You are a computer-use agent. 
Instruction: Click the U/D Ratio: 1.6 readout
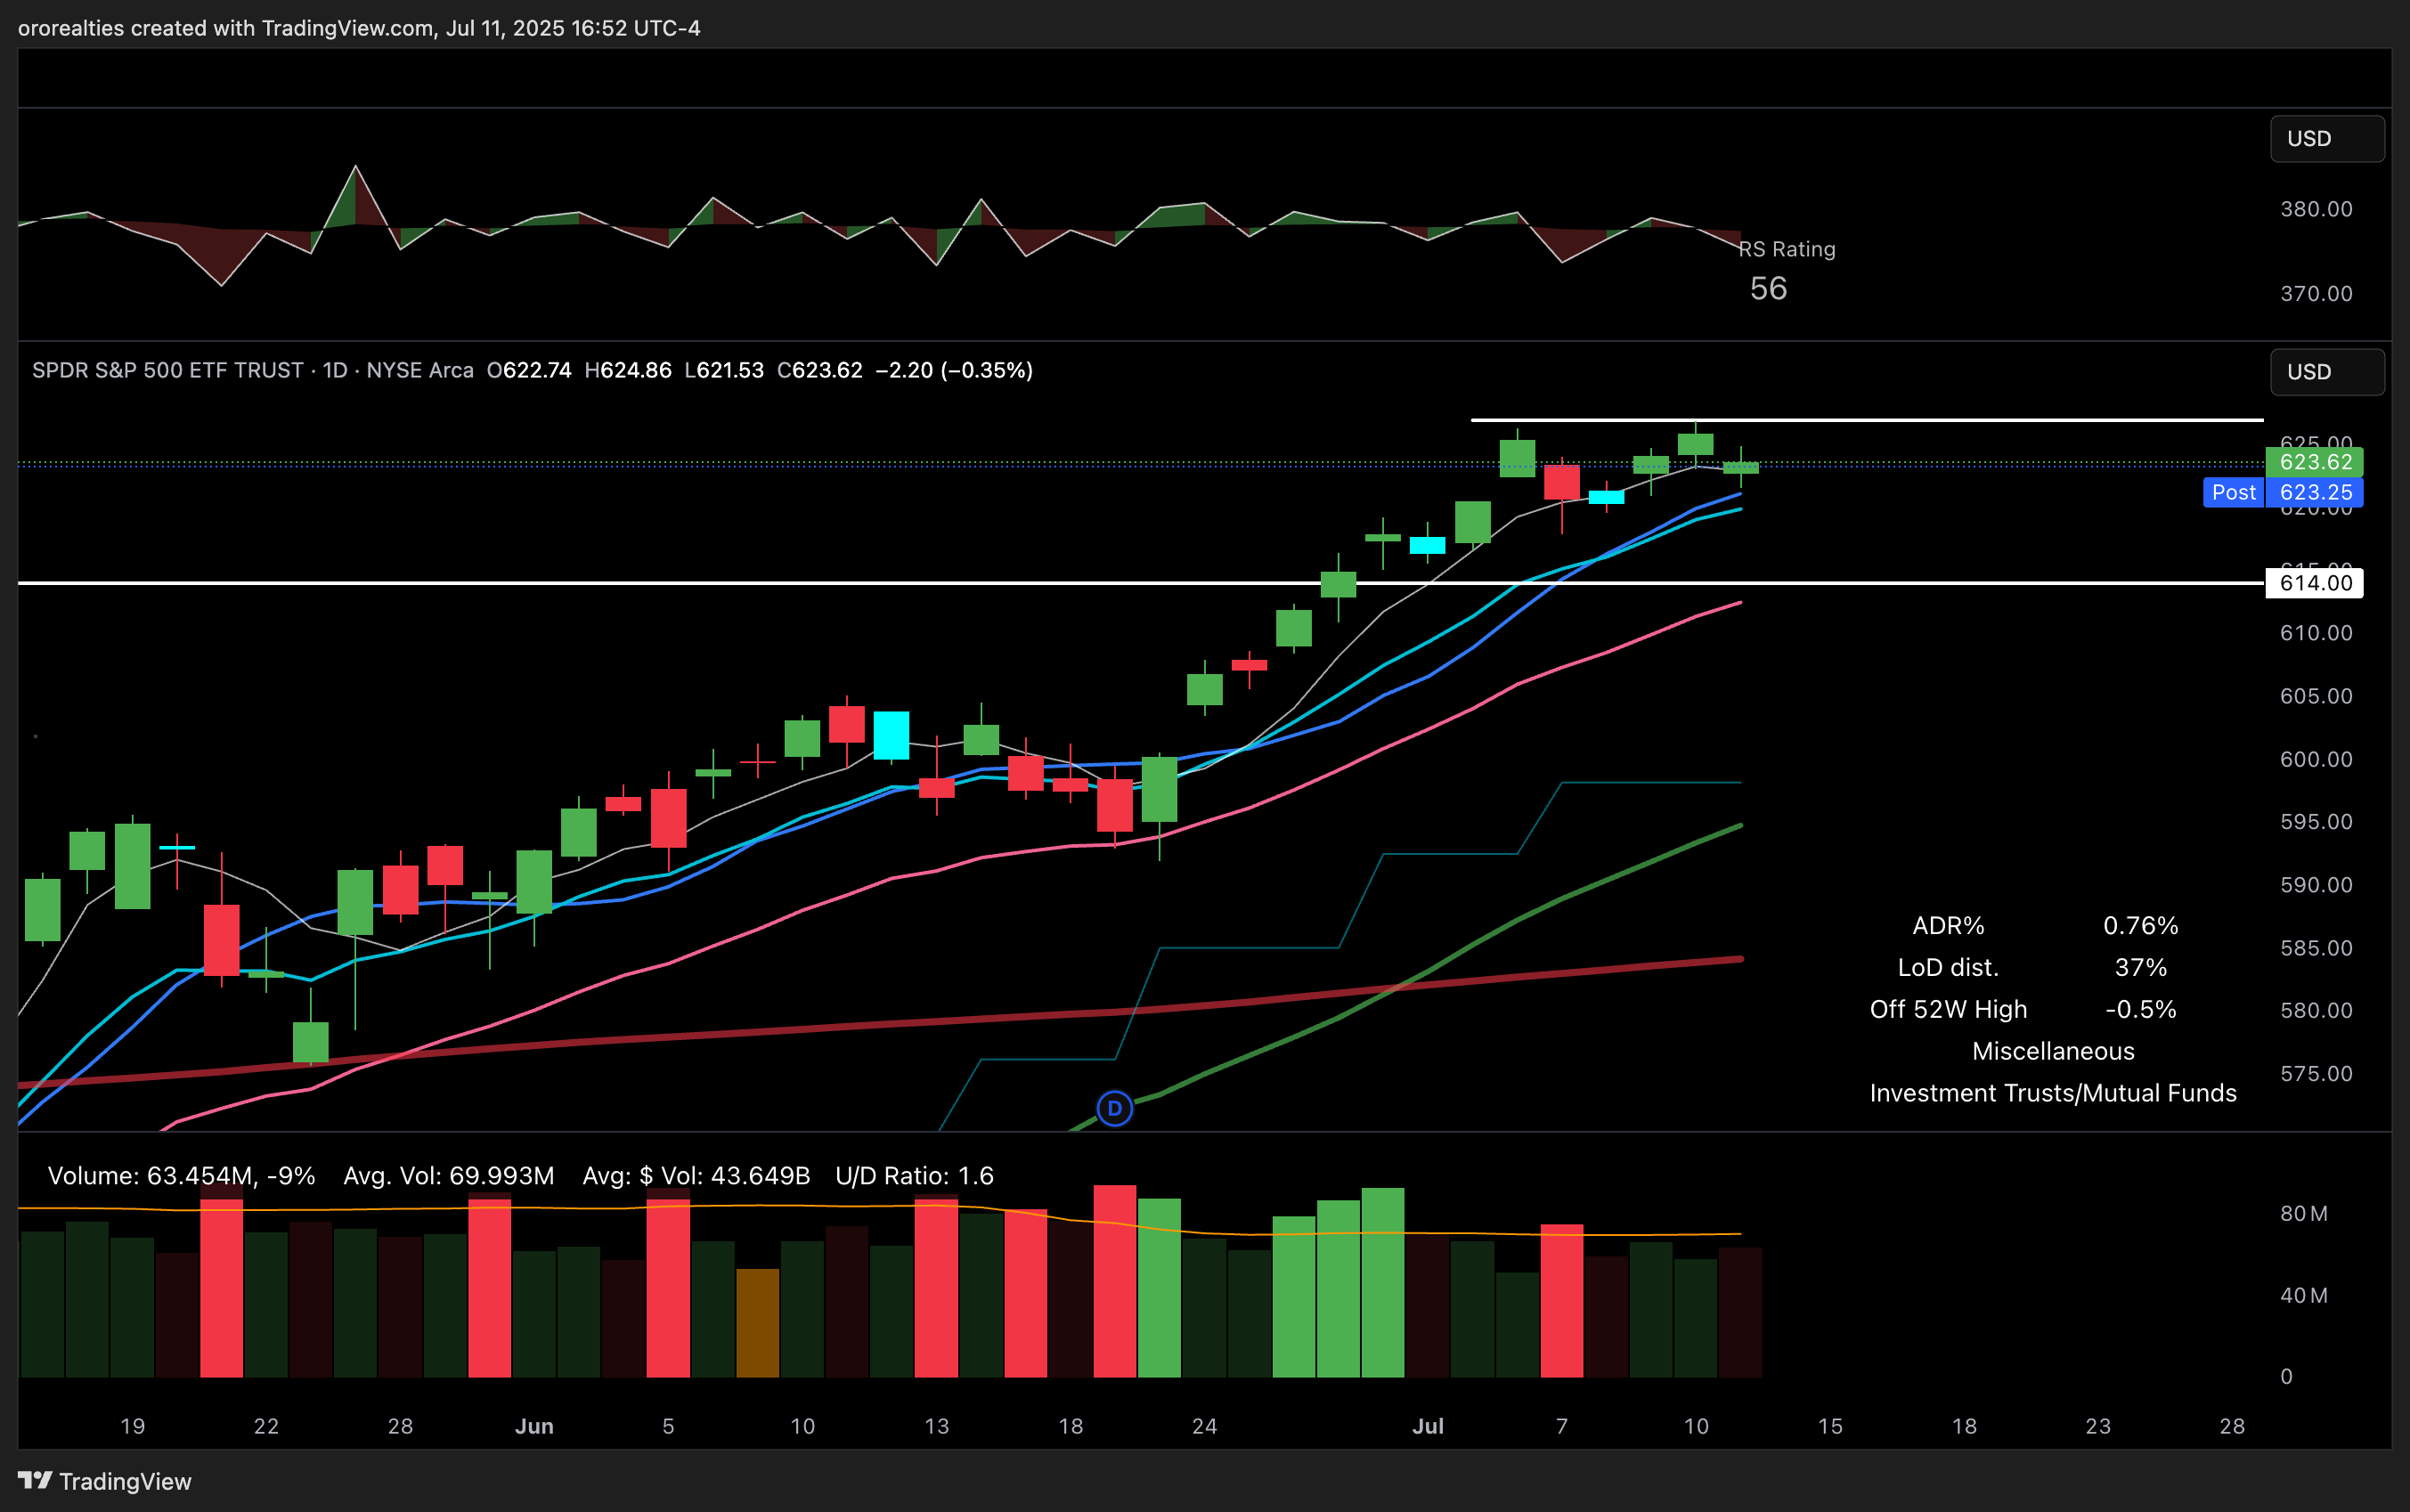coord(914,1175)
